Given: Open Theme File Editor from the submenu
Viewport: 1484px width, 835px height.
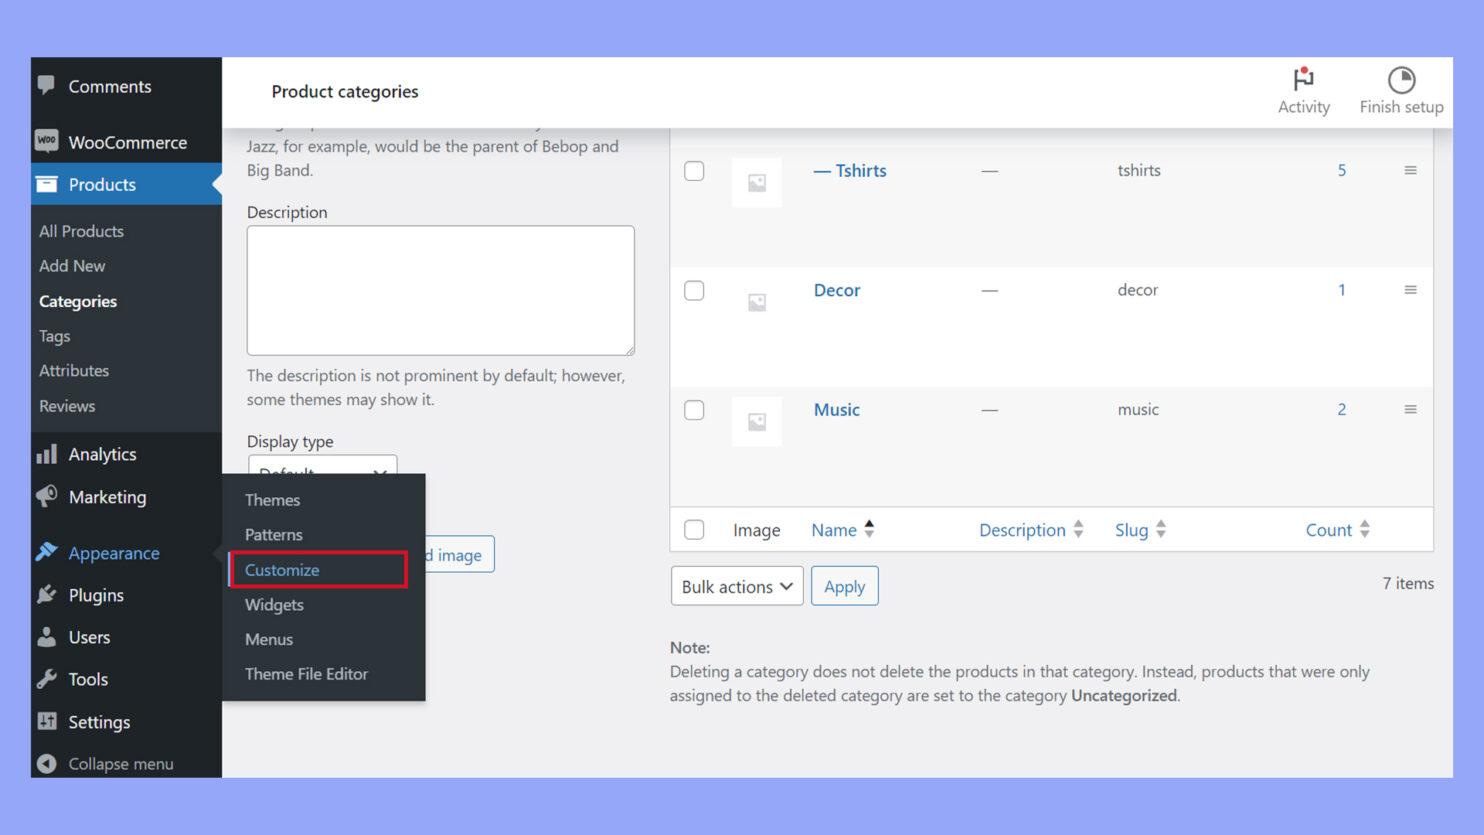Looking at the screenshot, I should tap(307, 674).
